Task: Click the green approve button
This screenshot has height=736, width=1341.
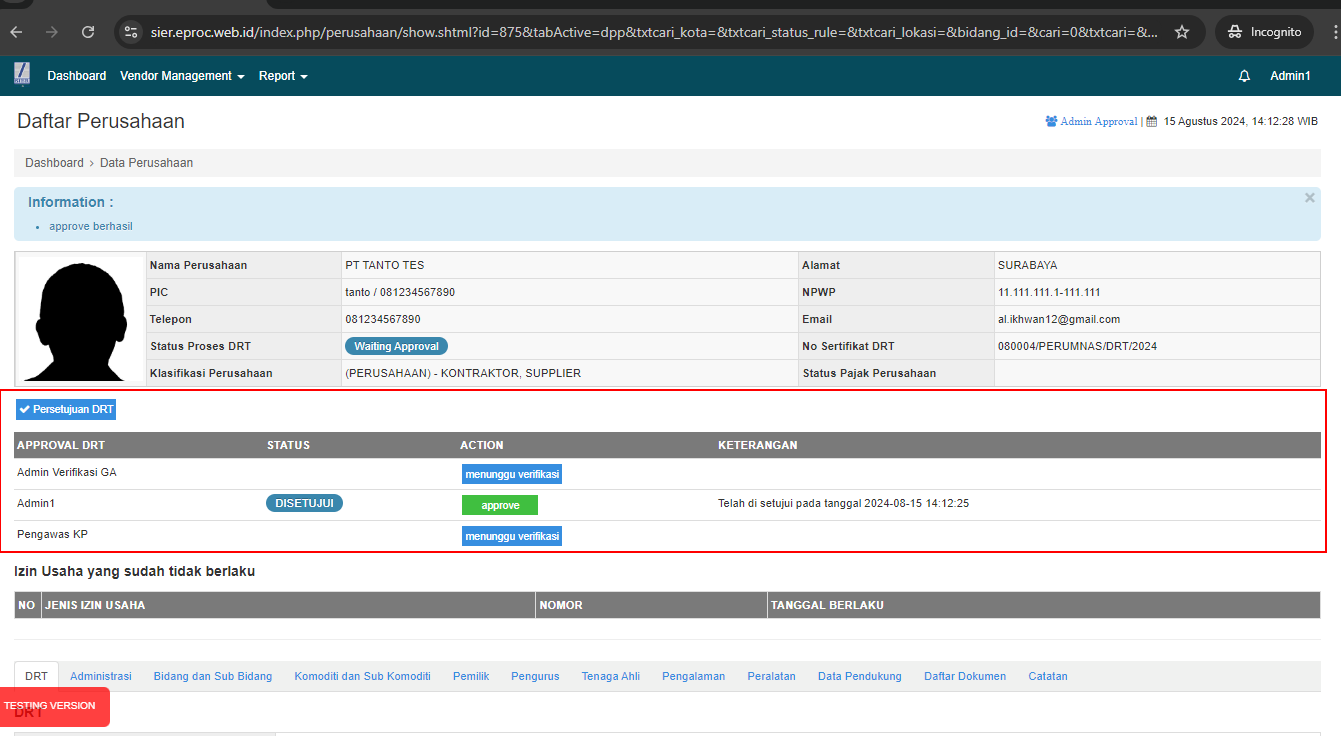Action: [499, 505]
